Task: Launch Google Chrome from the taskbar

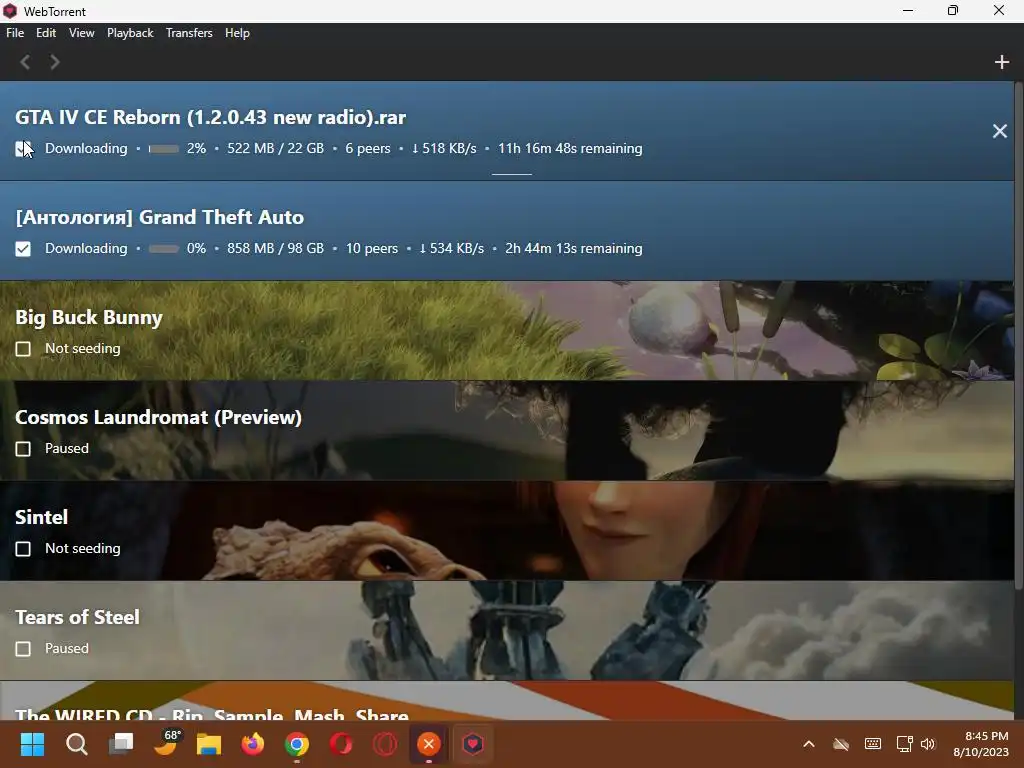Action: pos(297,744)
